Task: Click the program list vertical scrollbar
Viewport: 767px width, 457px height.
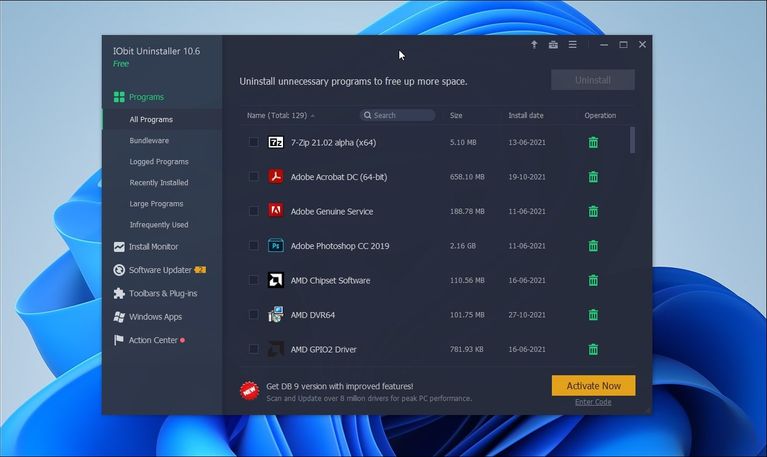Action: pyautogui.click(x=632, y=140)
